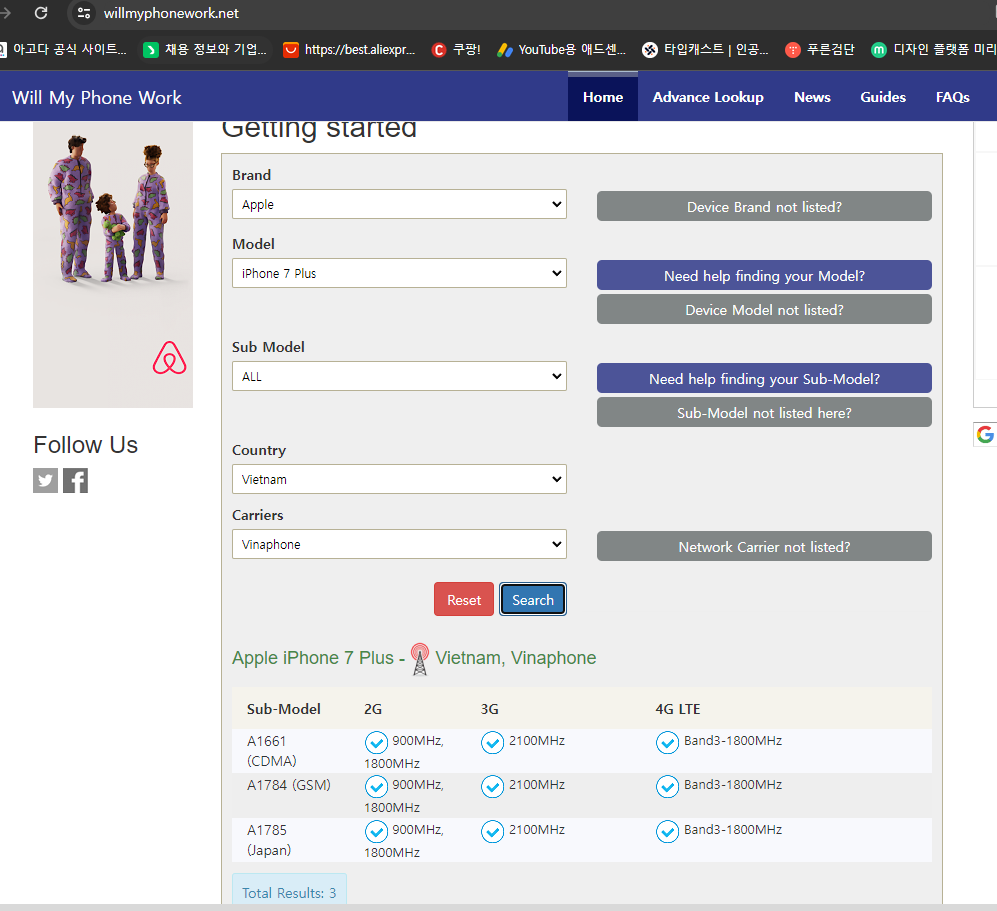The width and height of the screenshot is (997, 911).
Task: Click the A1784 2G checkmark icon
Action: pos(376,786)
